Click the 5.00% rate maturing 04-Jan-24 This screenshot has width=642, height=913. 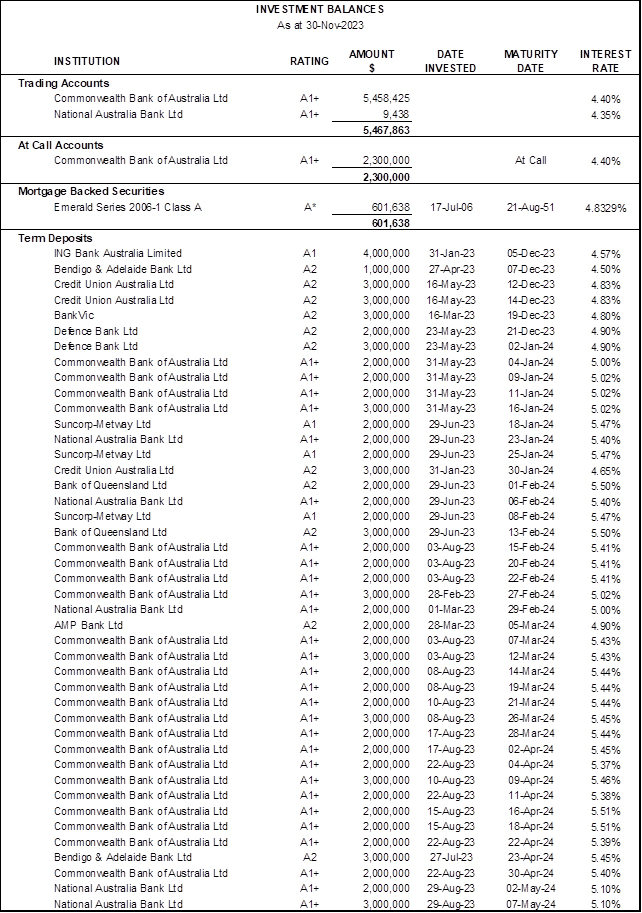605,362
